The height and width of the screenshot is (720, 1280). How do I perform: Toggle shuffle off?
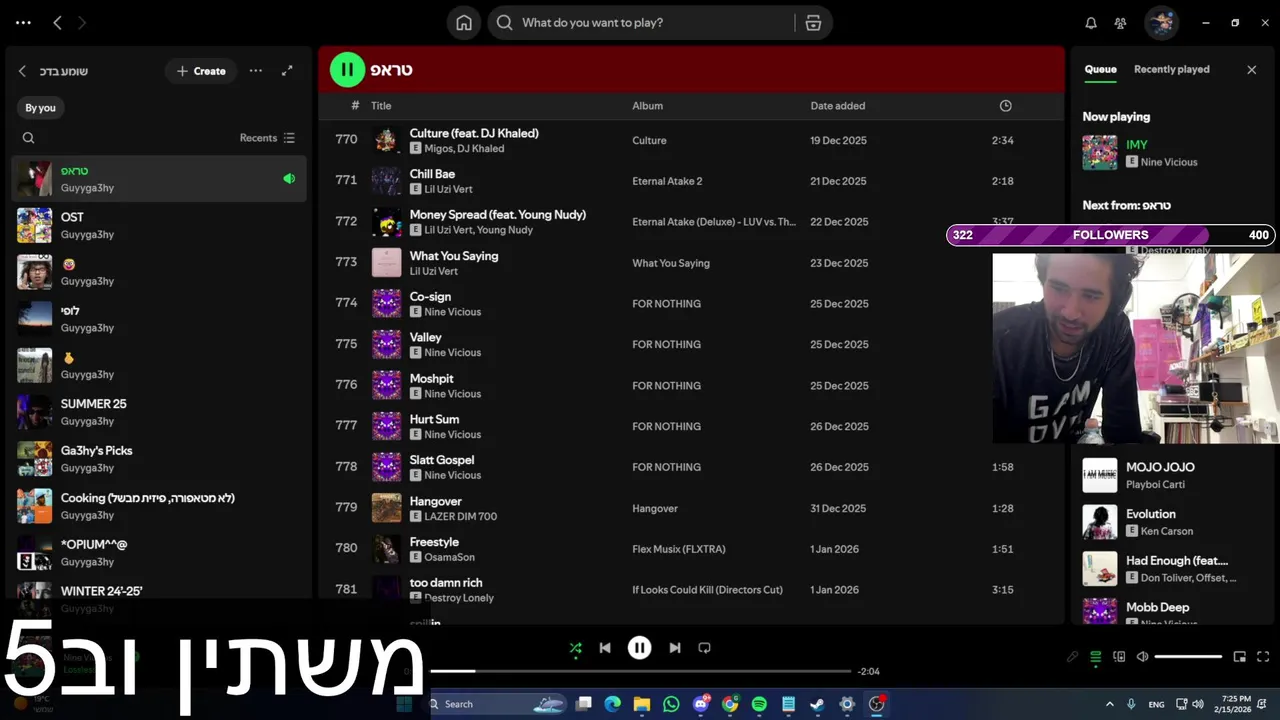[x=575, y=648]
